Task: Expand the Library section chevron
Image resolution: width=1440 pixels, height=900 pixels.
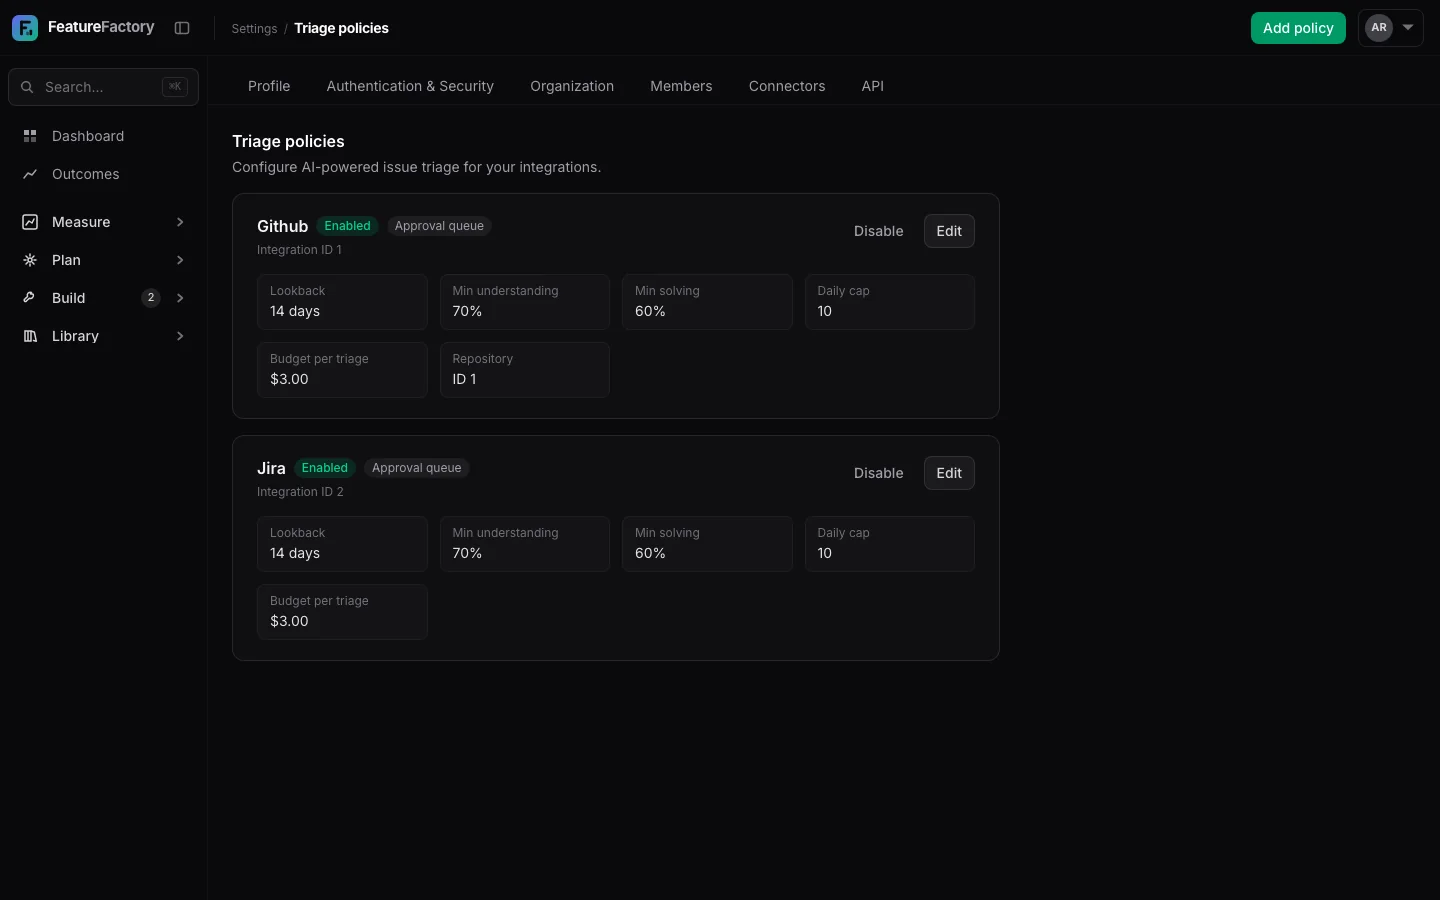Action: point(180,336)
